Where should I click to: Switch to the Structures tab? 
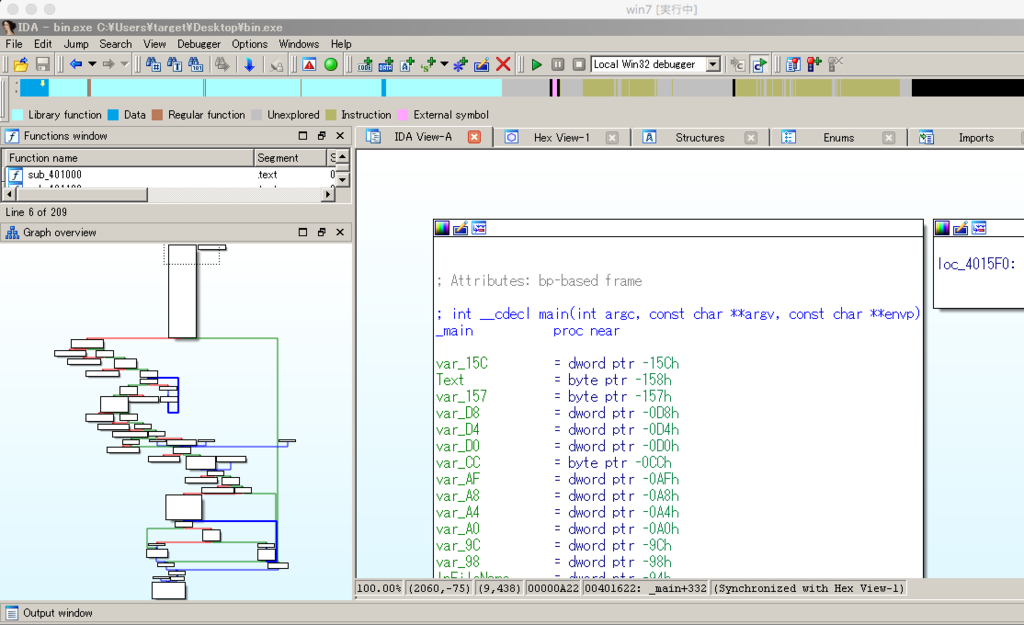[699, 138]
